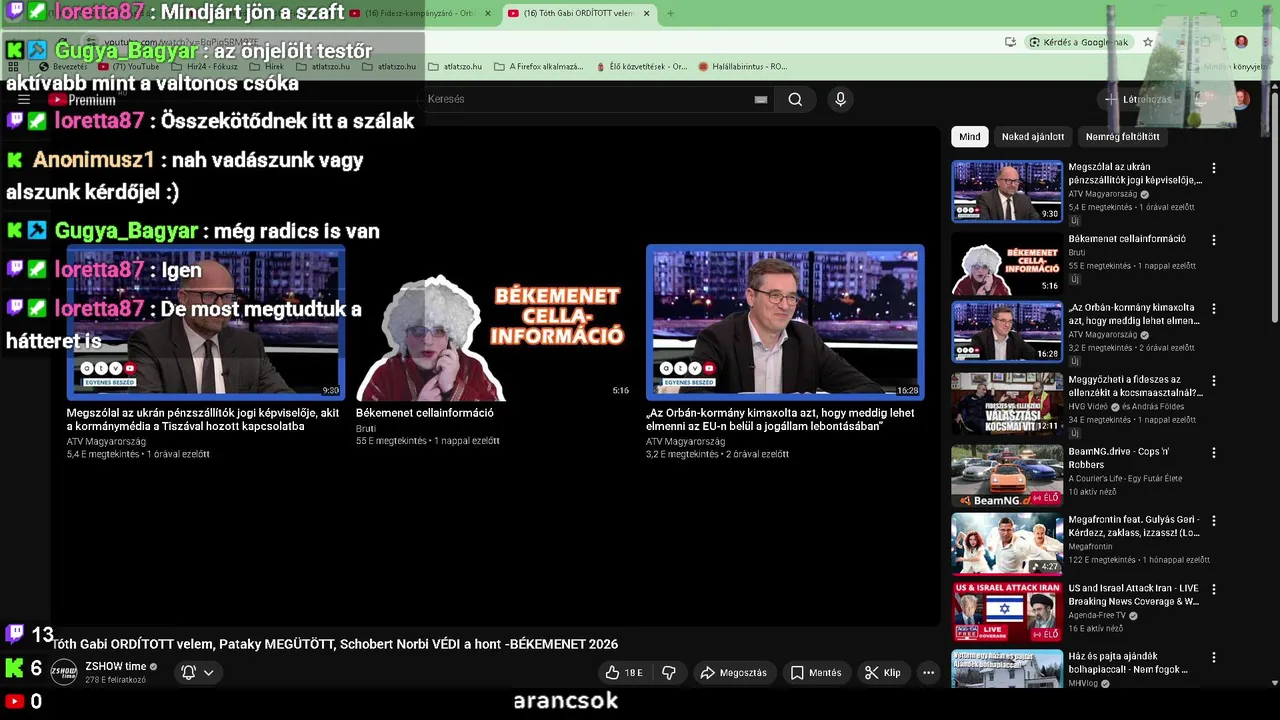This screenshot has height=720, width=1280.
Task: Open the Megafrontin channel link in sidebar
Action: (x=1090, y=547)
